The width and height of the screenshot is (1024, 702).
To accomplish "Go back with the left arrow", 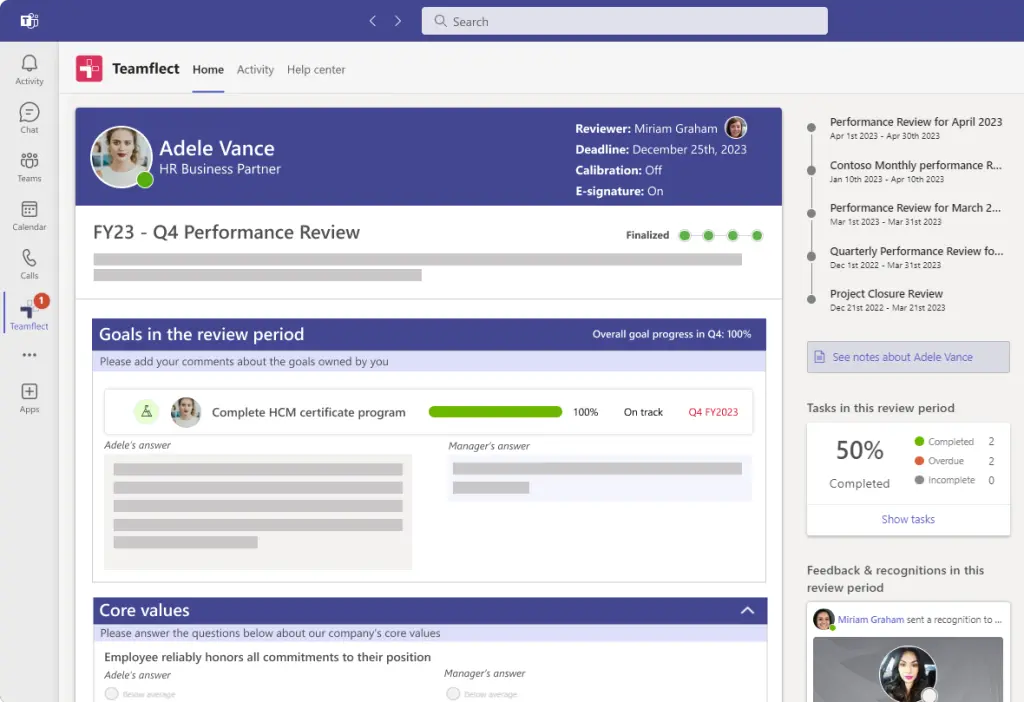I will [373, 21].
